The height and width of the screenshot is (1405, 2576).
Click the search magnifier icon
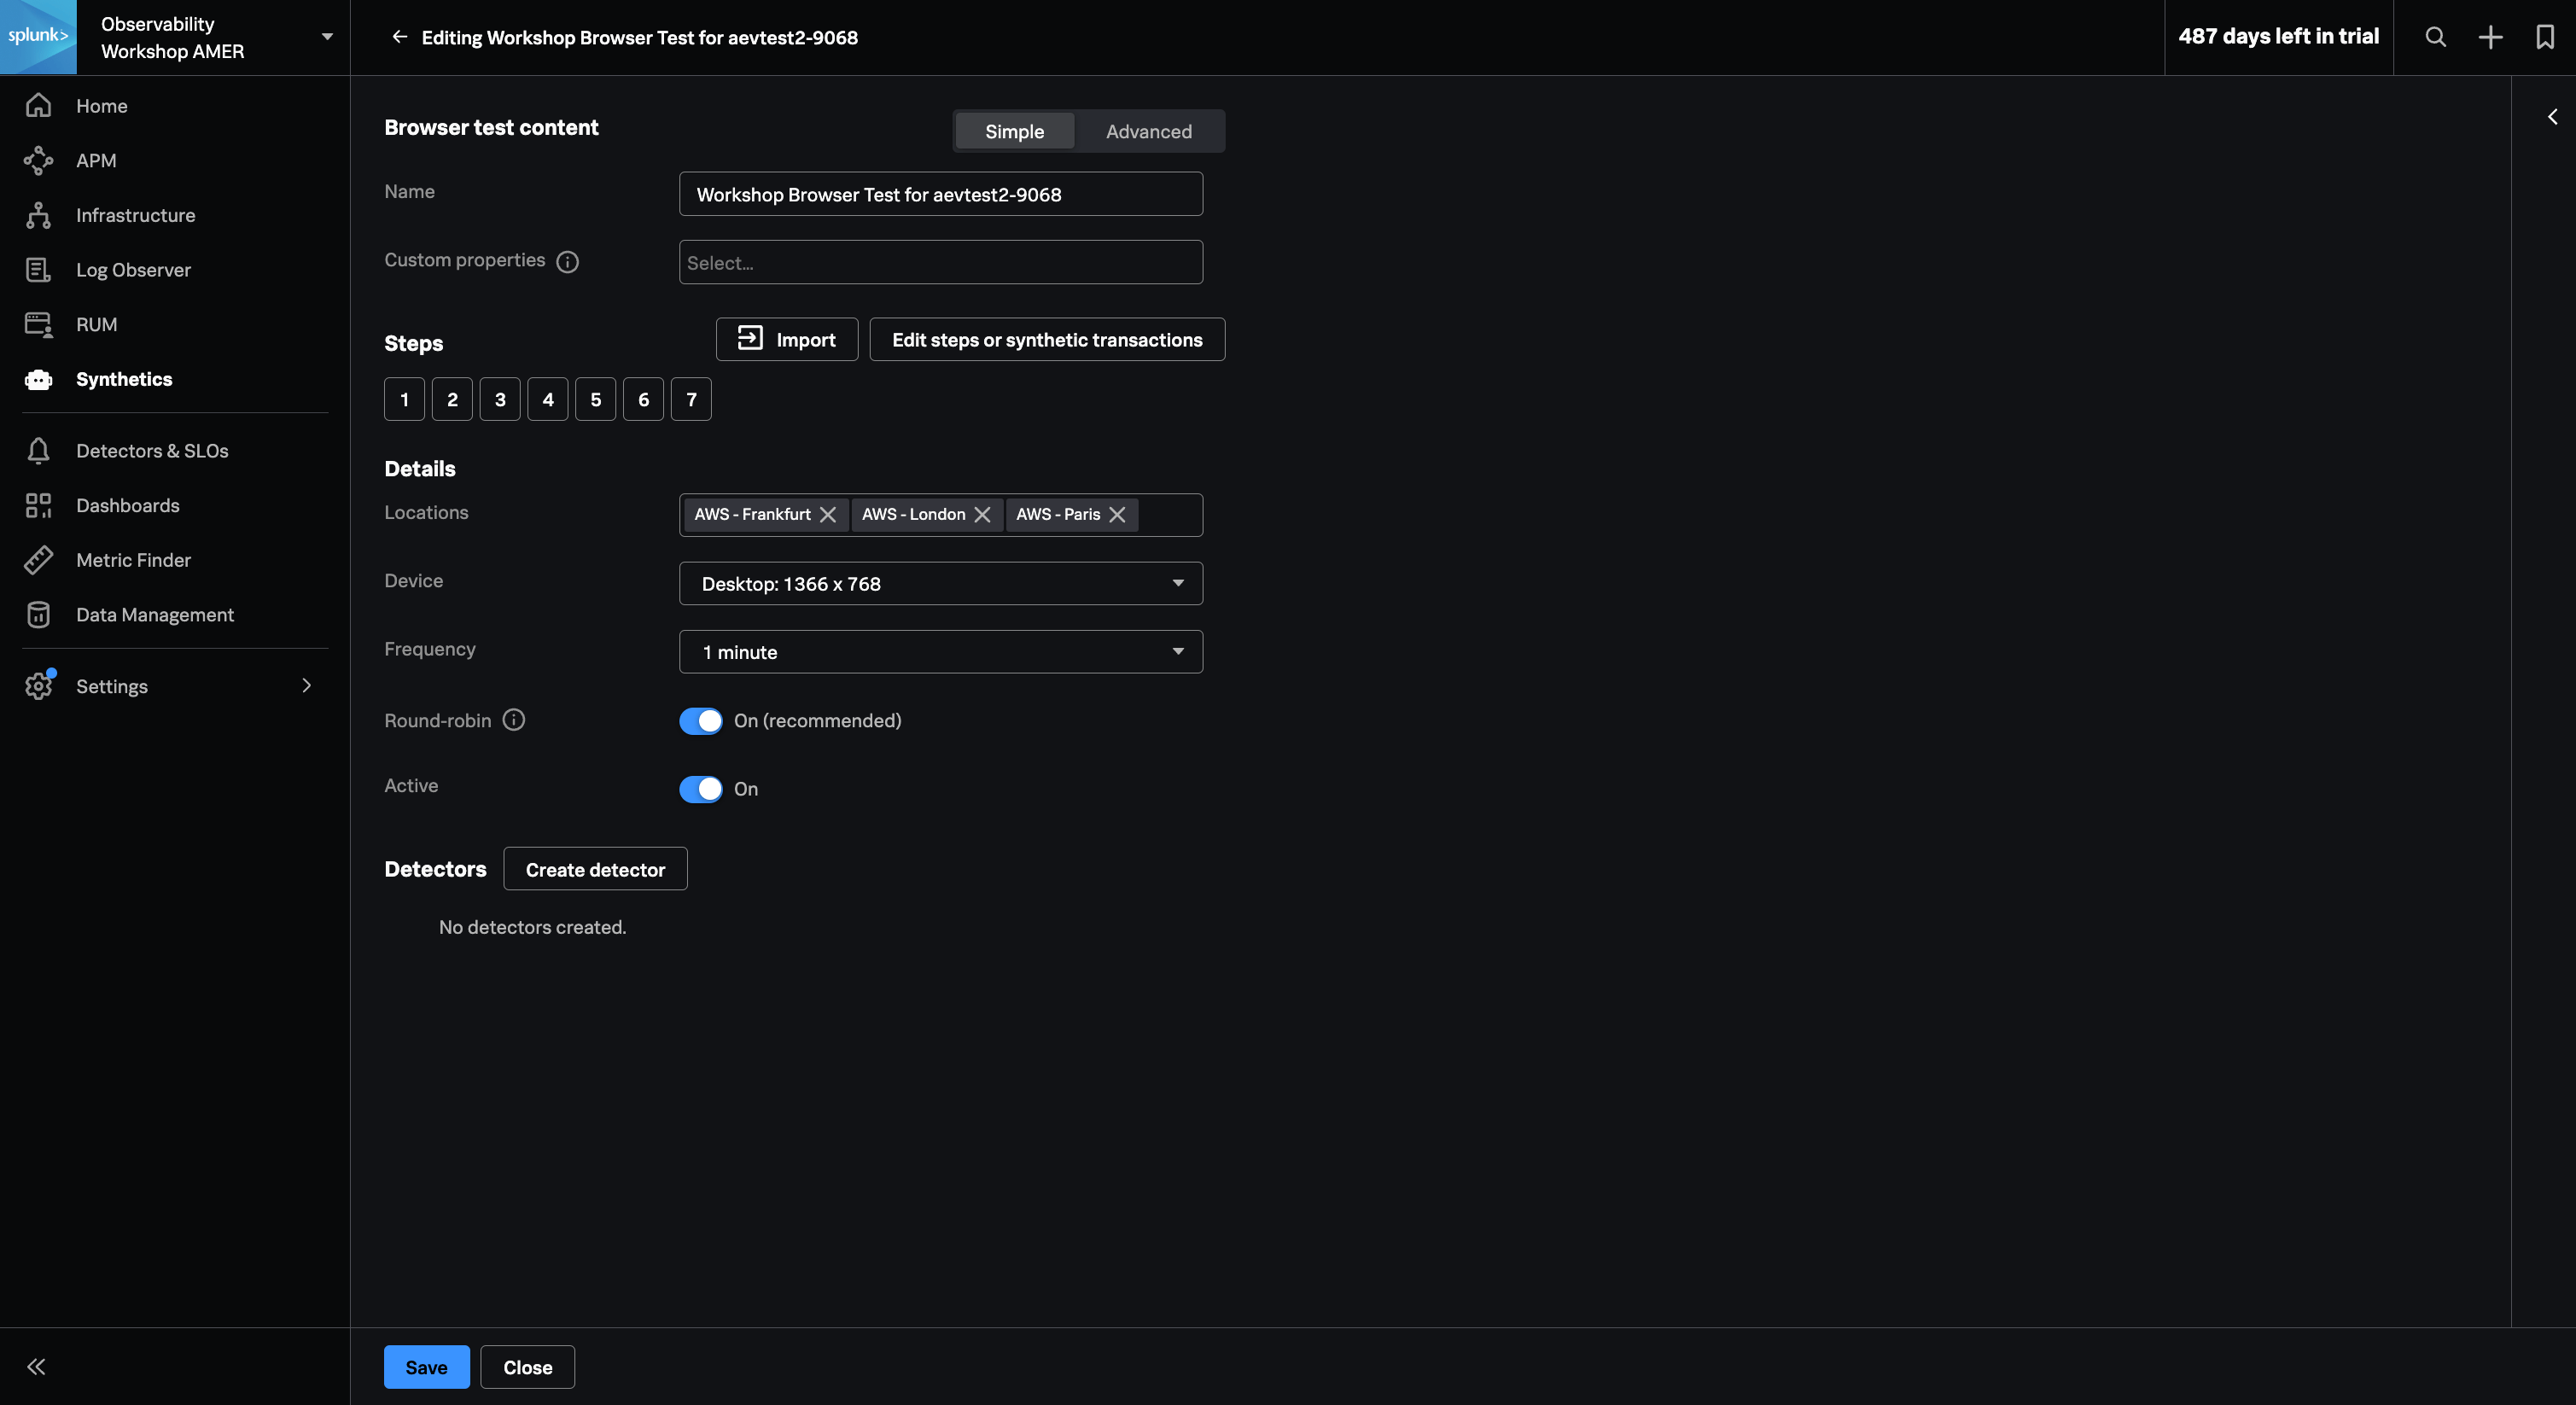tap(2436, 37)
